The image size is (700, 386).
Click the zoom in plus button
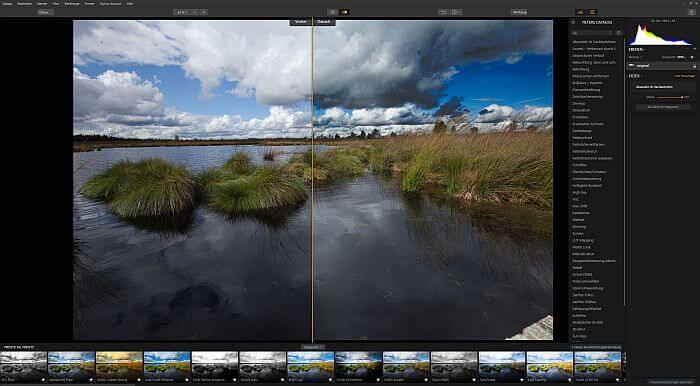pyautogui.click(x=203, y=12)
